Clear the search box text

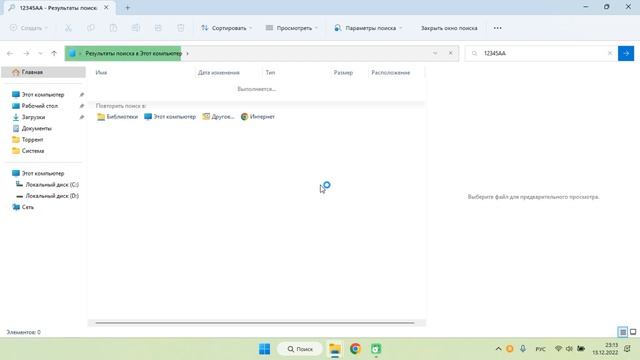(610, 53)
